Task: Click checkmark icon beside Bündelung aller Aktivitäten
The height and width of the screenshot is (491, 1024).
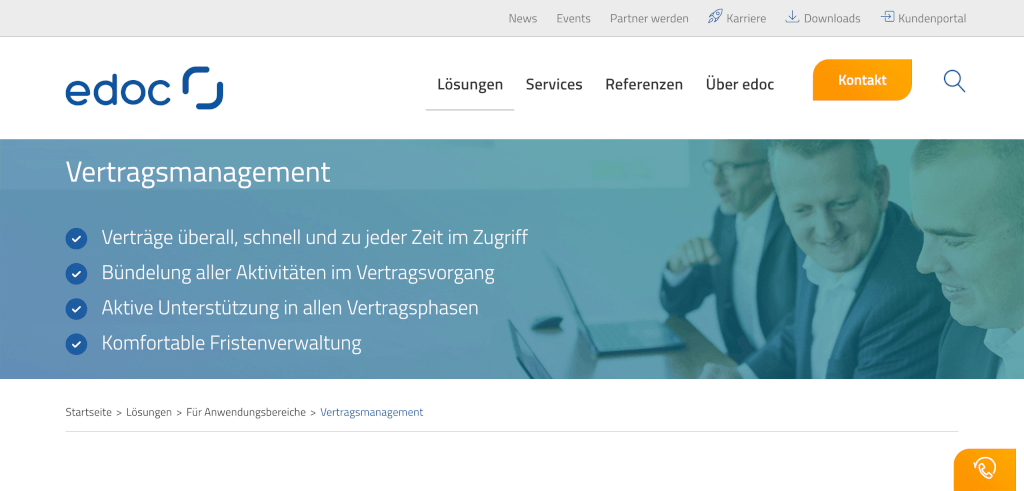Action: [76, 274]
